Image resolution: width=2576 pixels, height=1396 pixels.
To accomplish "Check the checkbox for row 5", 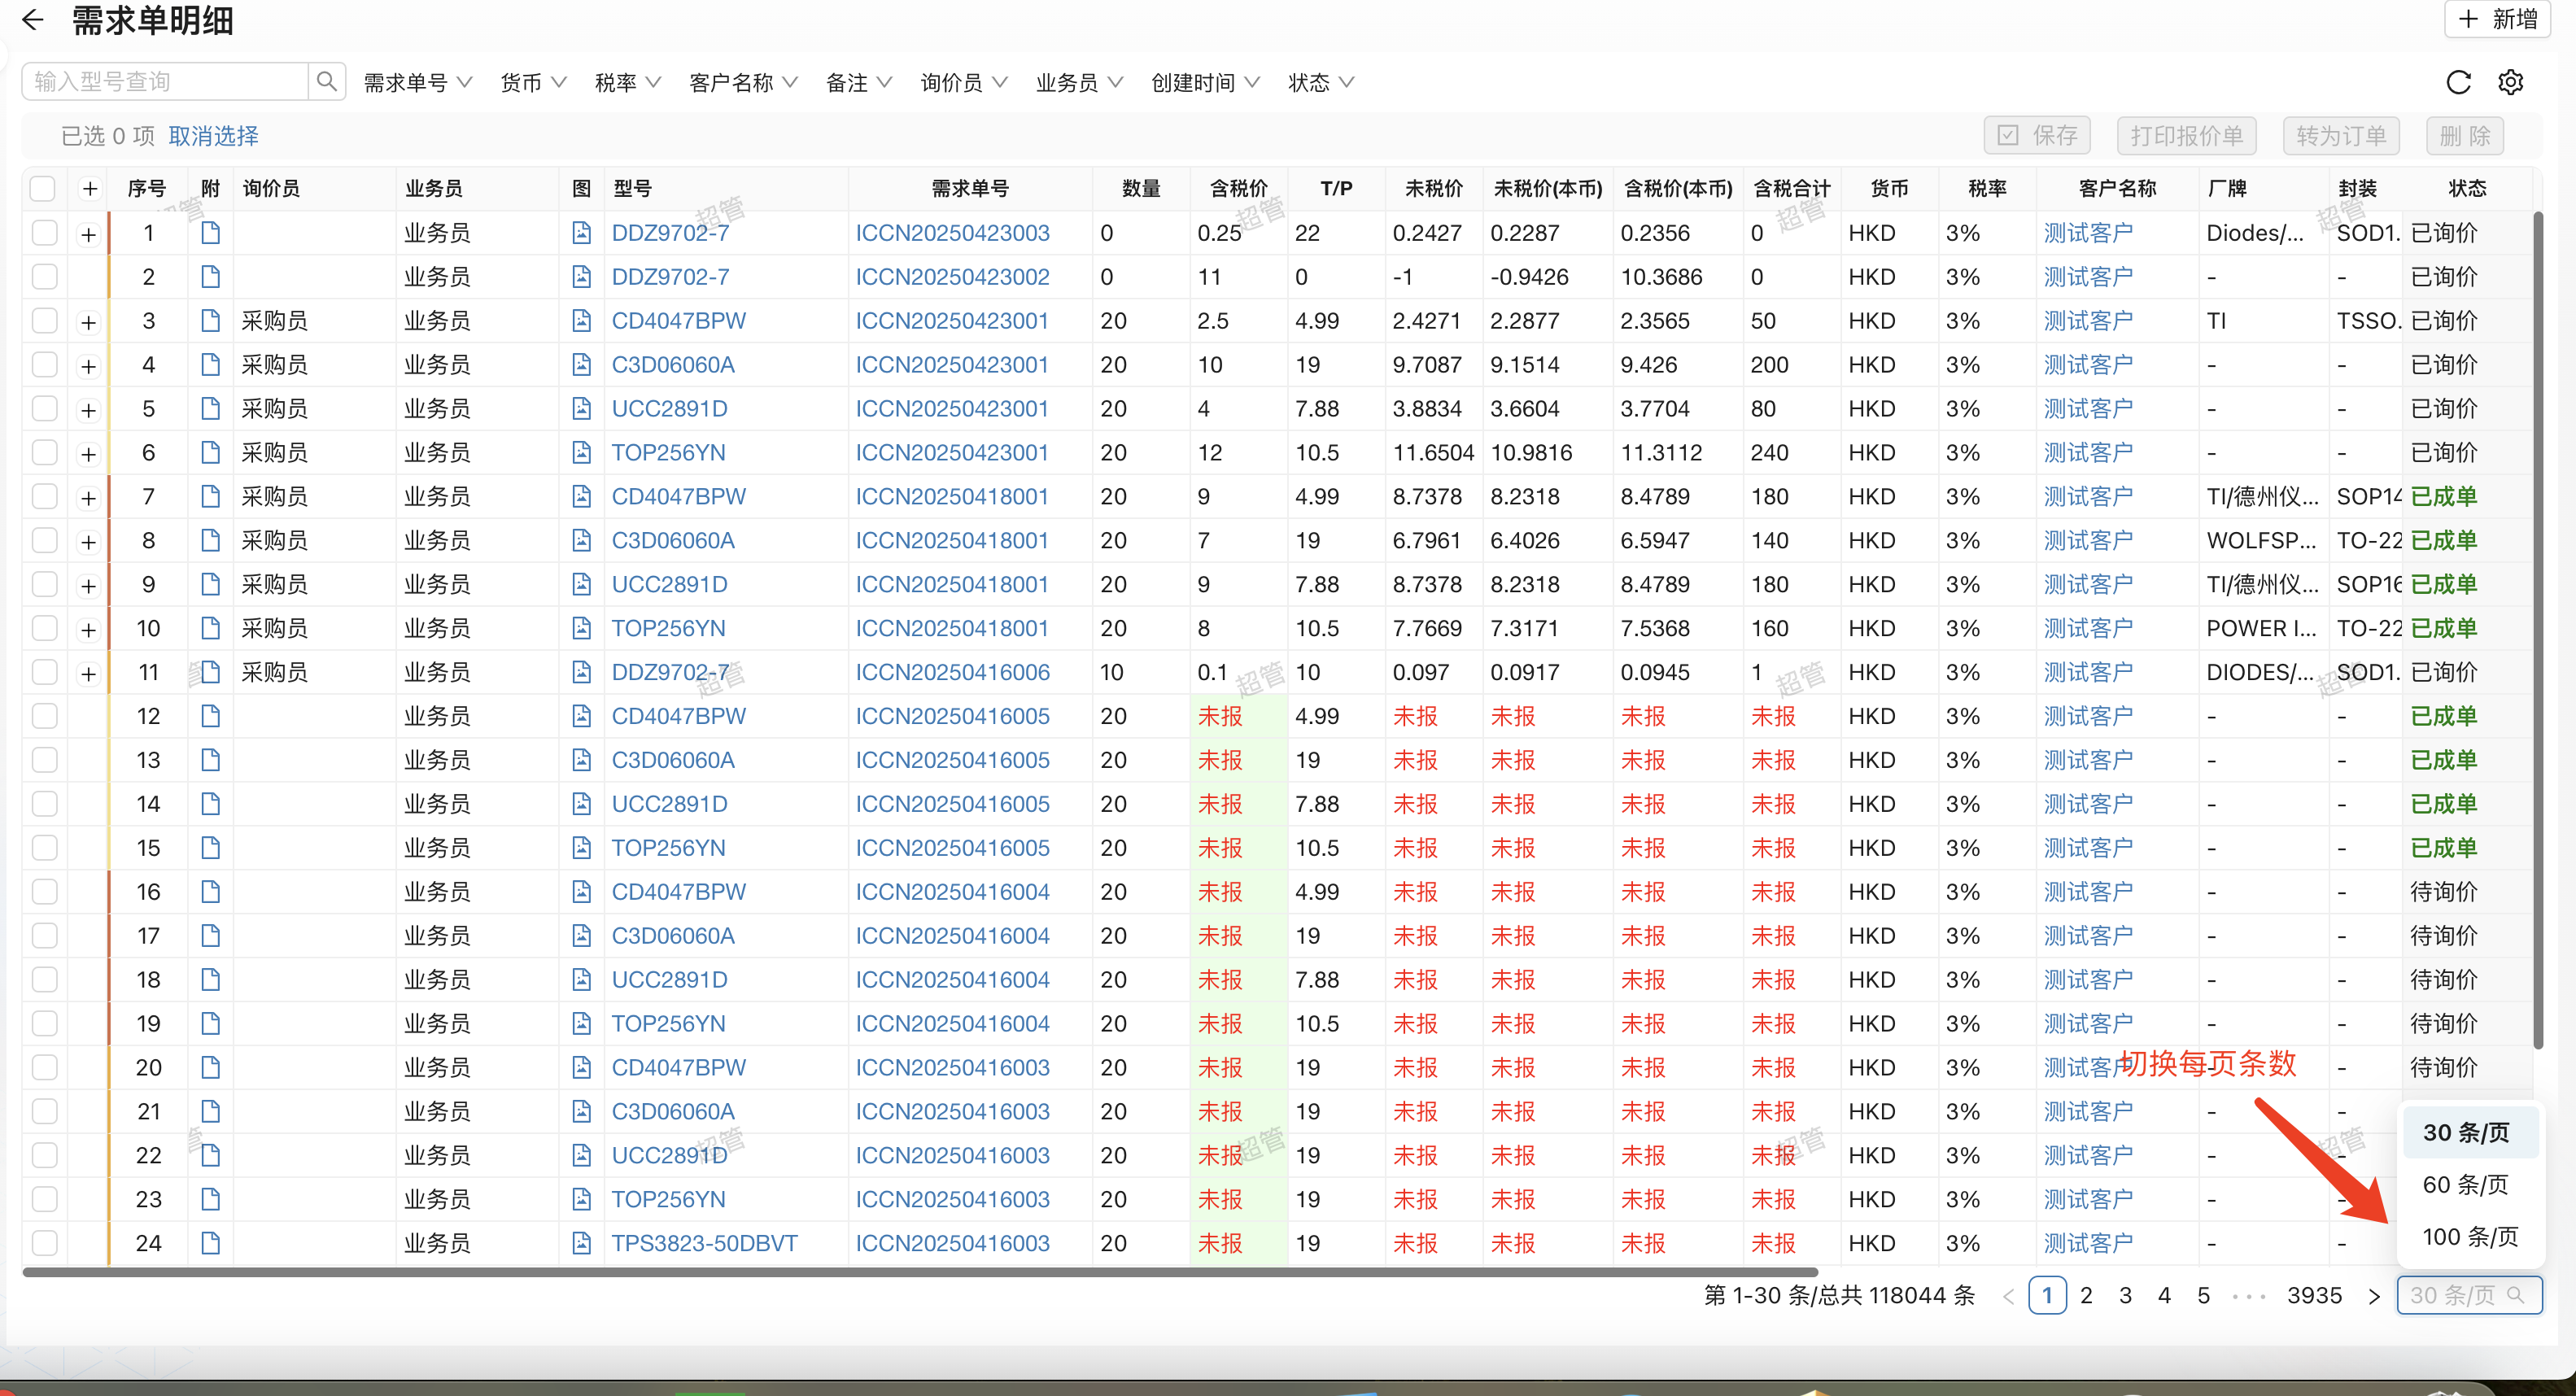I will click(44, 409).
